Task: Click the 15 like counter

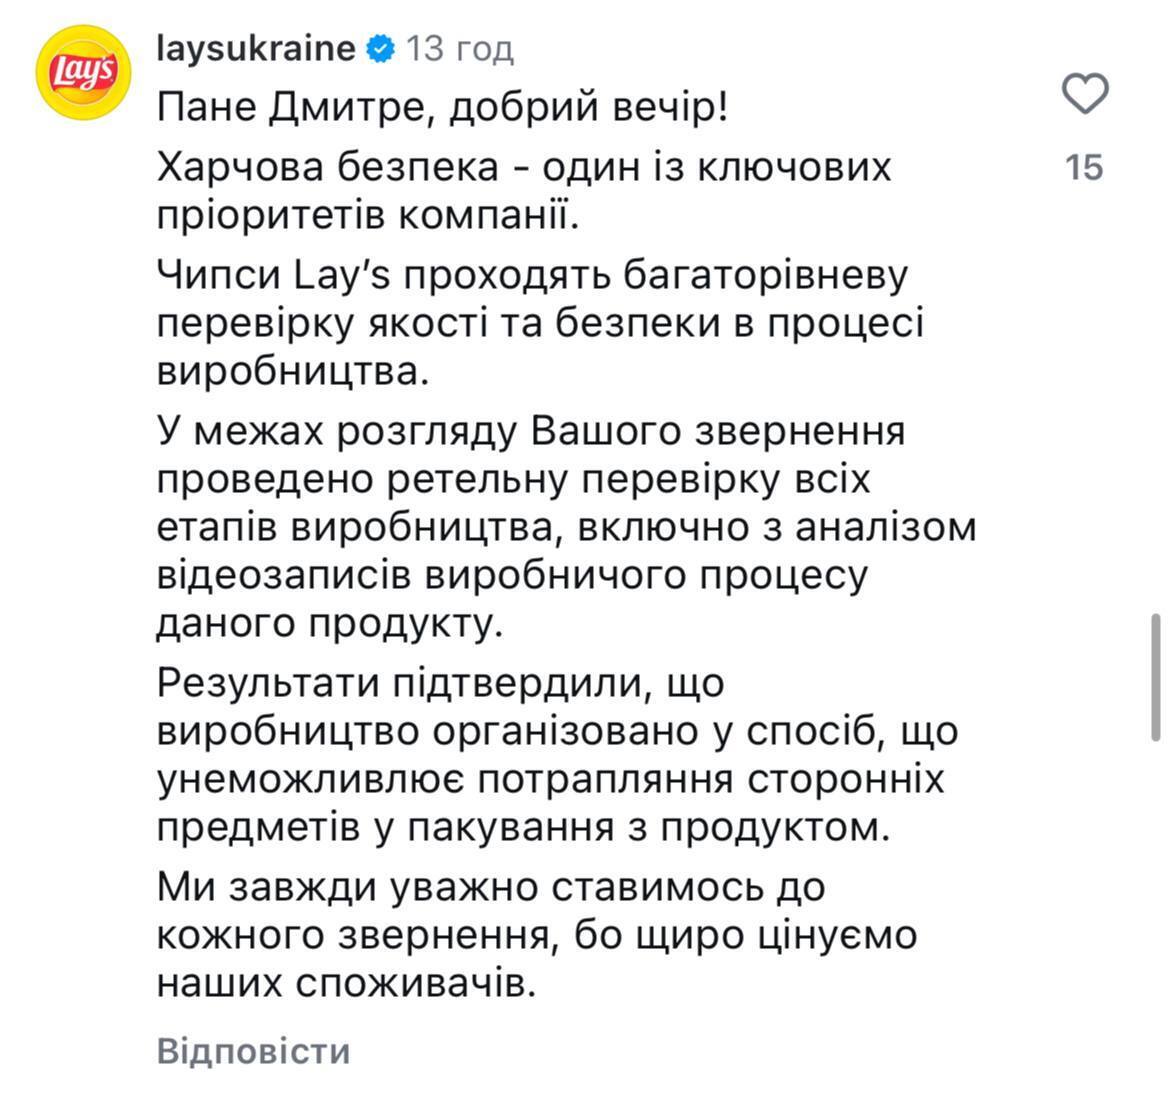Action: [1086, 168]
